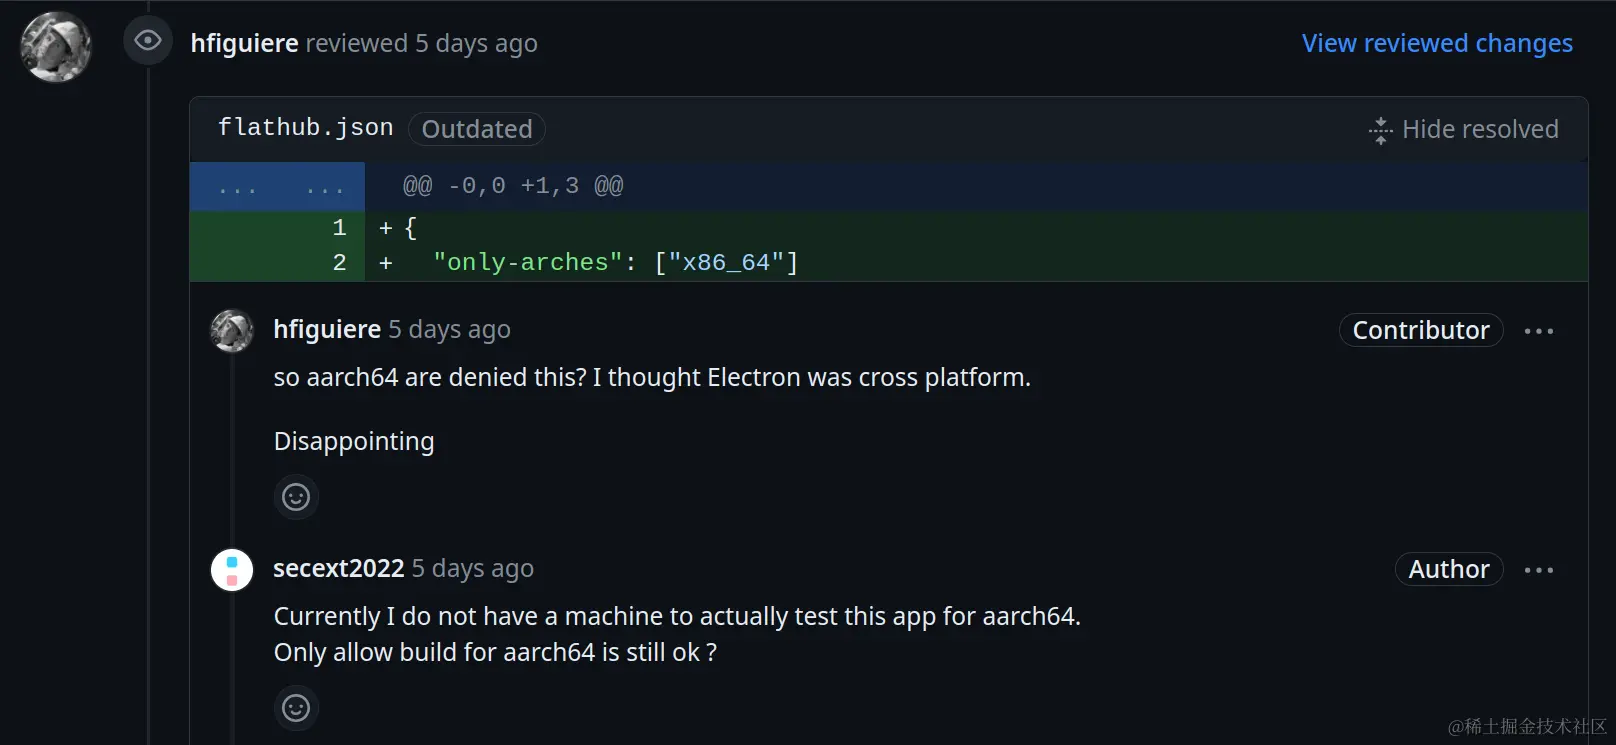Open hfiguiere's large avatar in the review header

click(55, 46)
